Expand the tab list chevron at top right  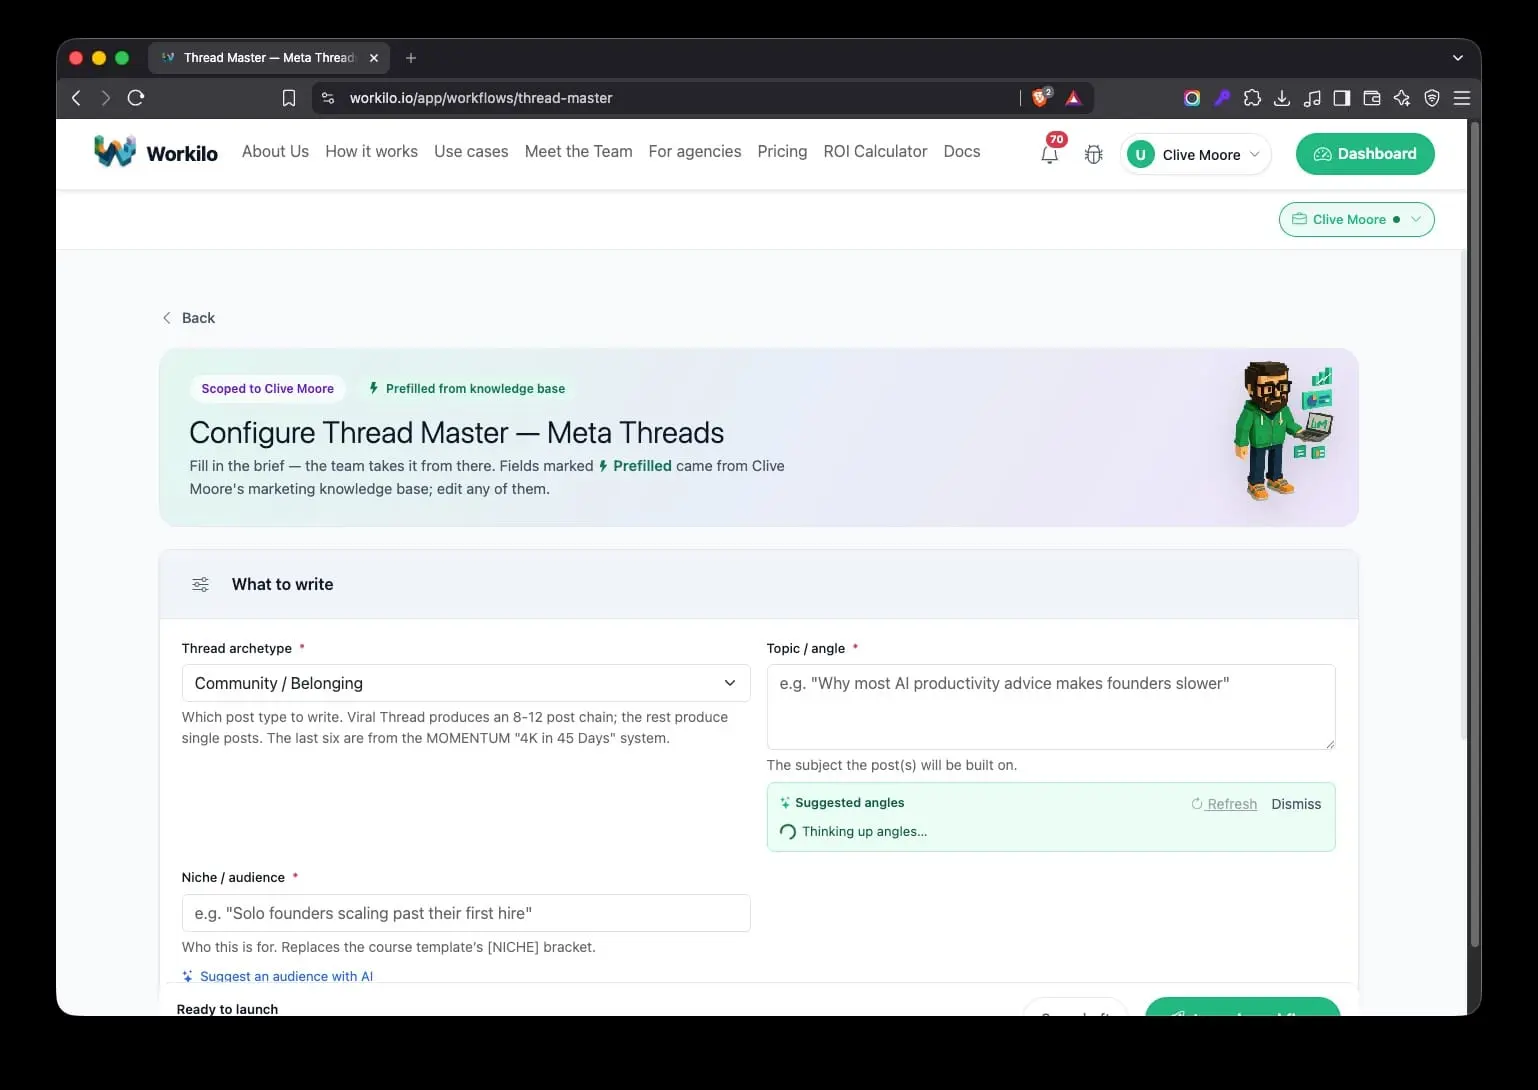click(1457, 58)
